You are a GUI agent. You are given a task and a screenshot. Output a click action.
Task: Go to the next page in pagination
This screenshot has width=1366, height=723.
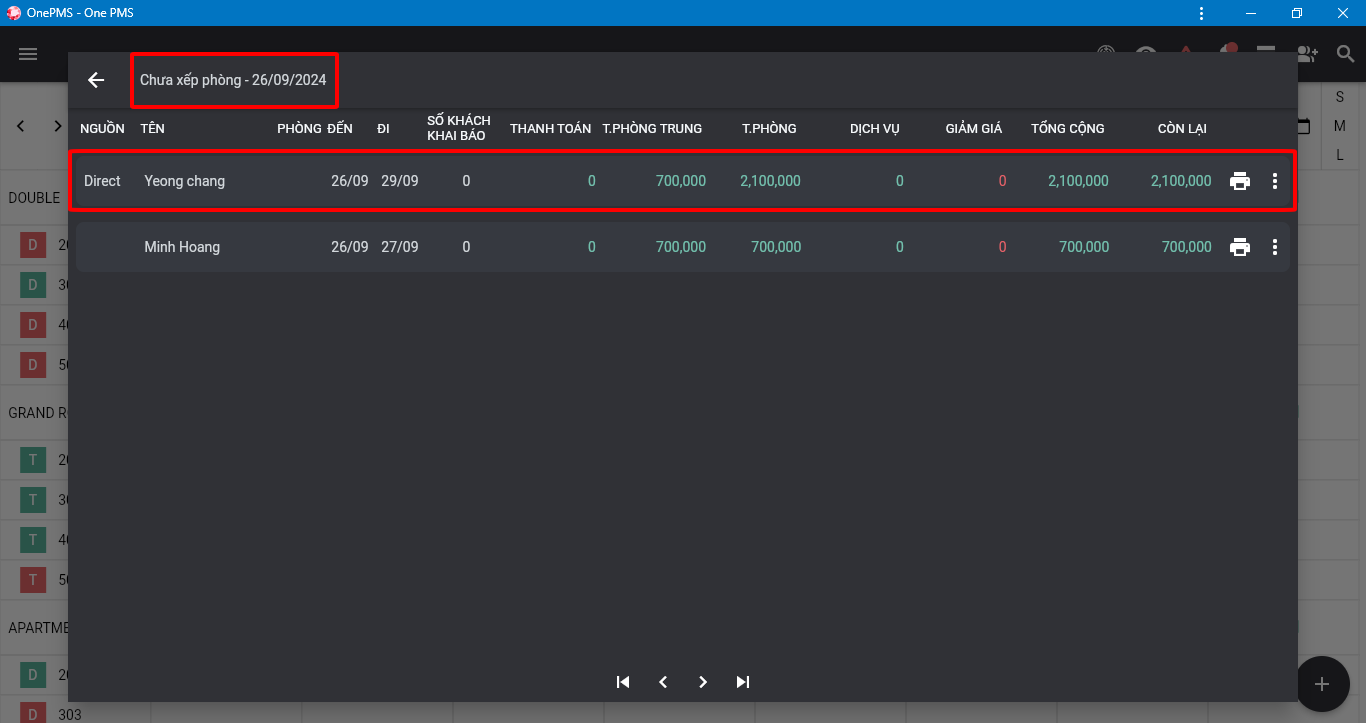[x=703, y=682]
